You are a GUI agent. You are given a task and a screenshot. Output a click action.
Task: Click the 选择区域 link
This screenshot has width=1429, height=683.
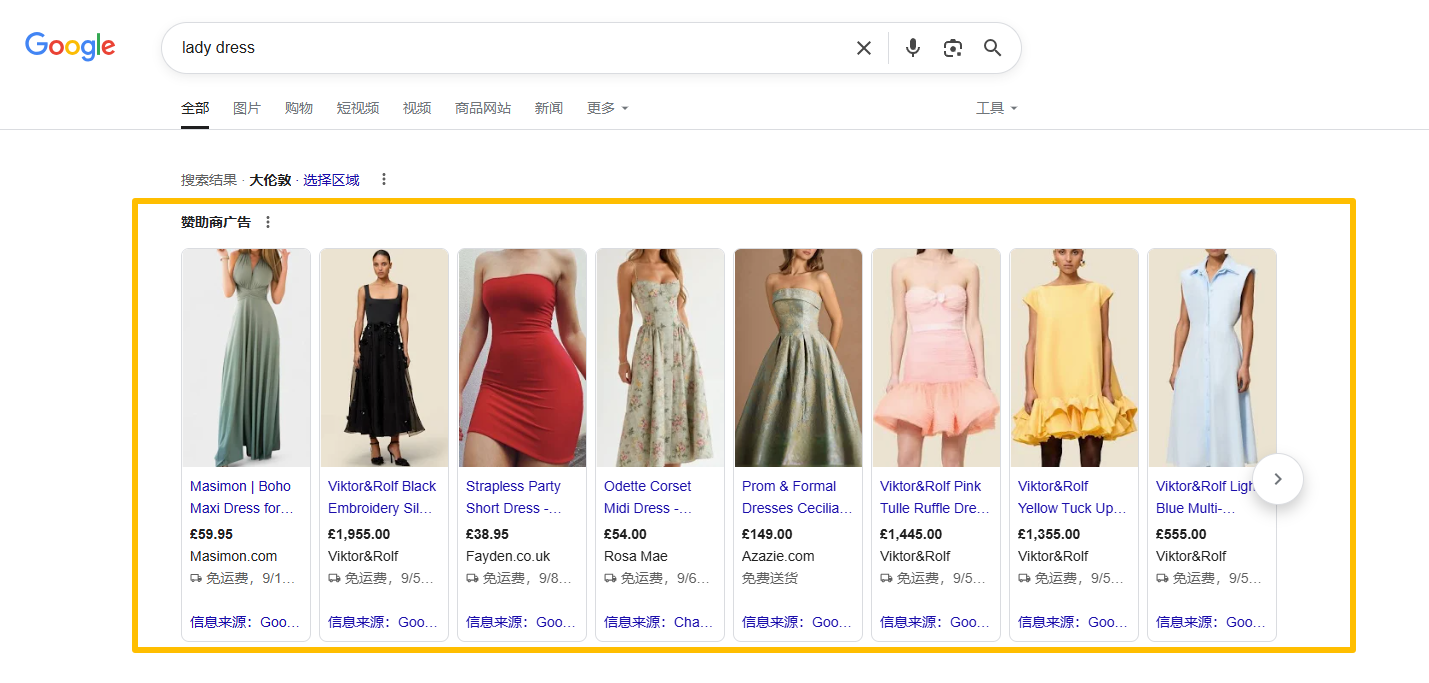[331, 179]
